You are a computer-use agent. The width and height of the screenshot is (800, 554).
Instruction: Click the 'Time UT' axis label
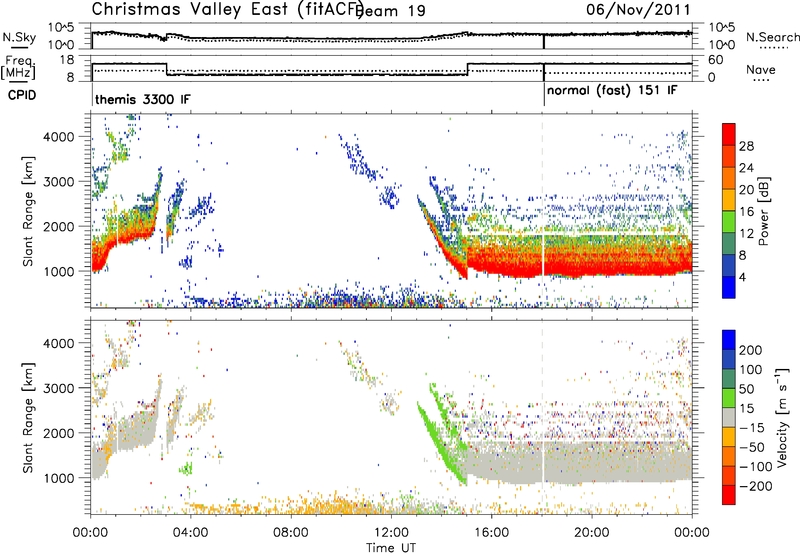pyautogui.click(x=391, y=548)
